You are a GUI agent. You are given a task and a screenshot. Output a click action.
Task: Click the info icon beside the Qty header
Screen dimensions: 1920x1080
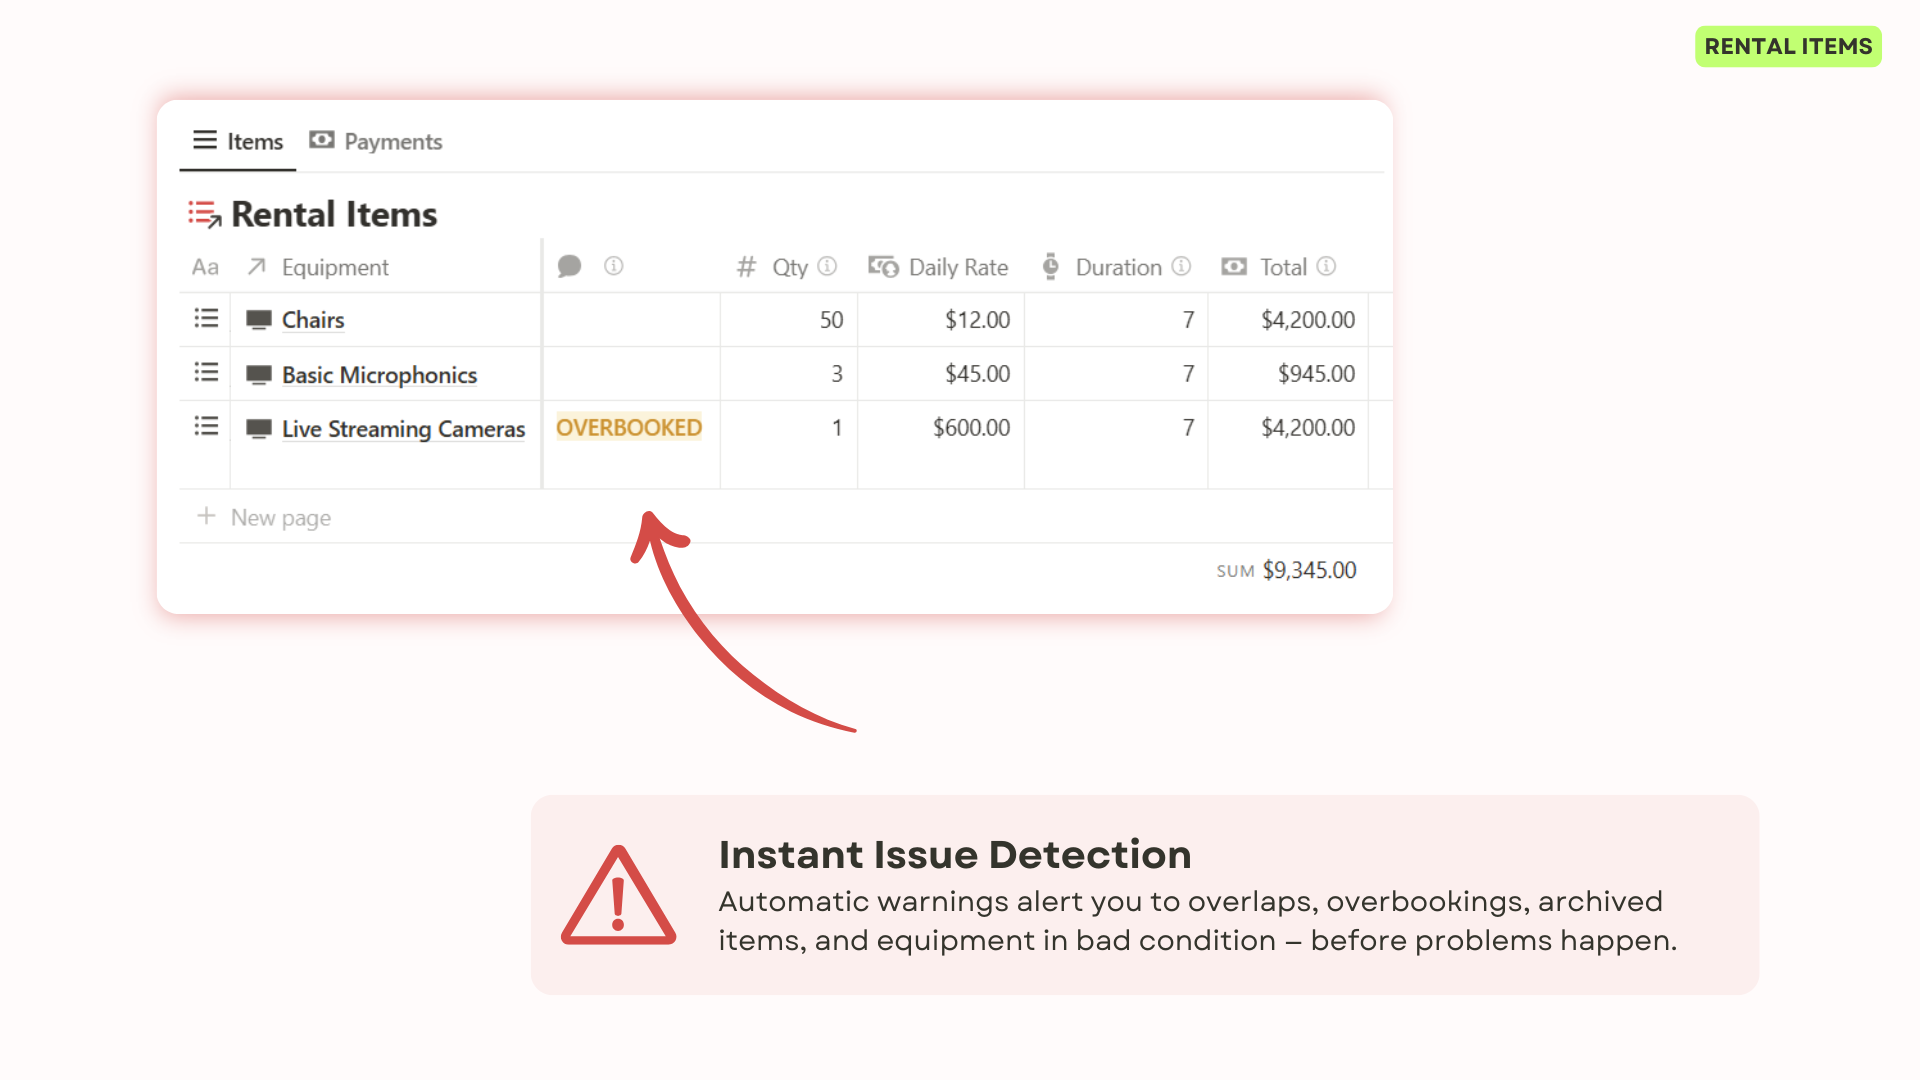click(827, 267)
